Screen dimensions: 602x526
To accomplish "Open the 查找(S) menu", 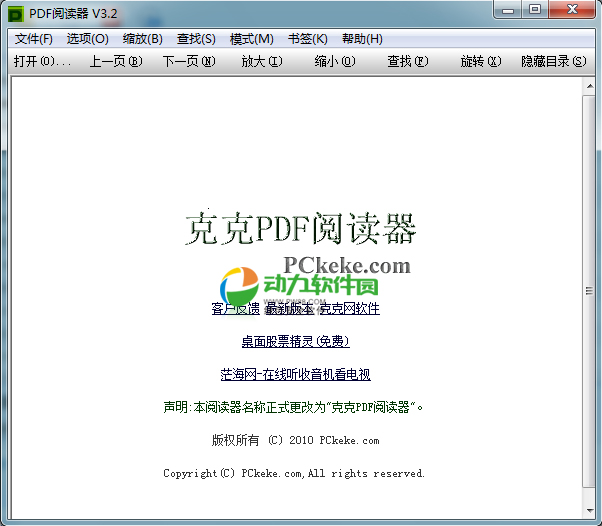I will [x=196, y=39].
